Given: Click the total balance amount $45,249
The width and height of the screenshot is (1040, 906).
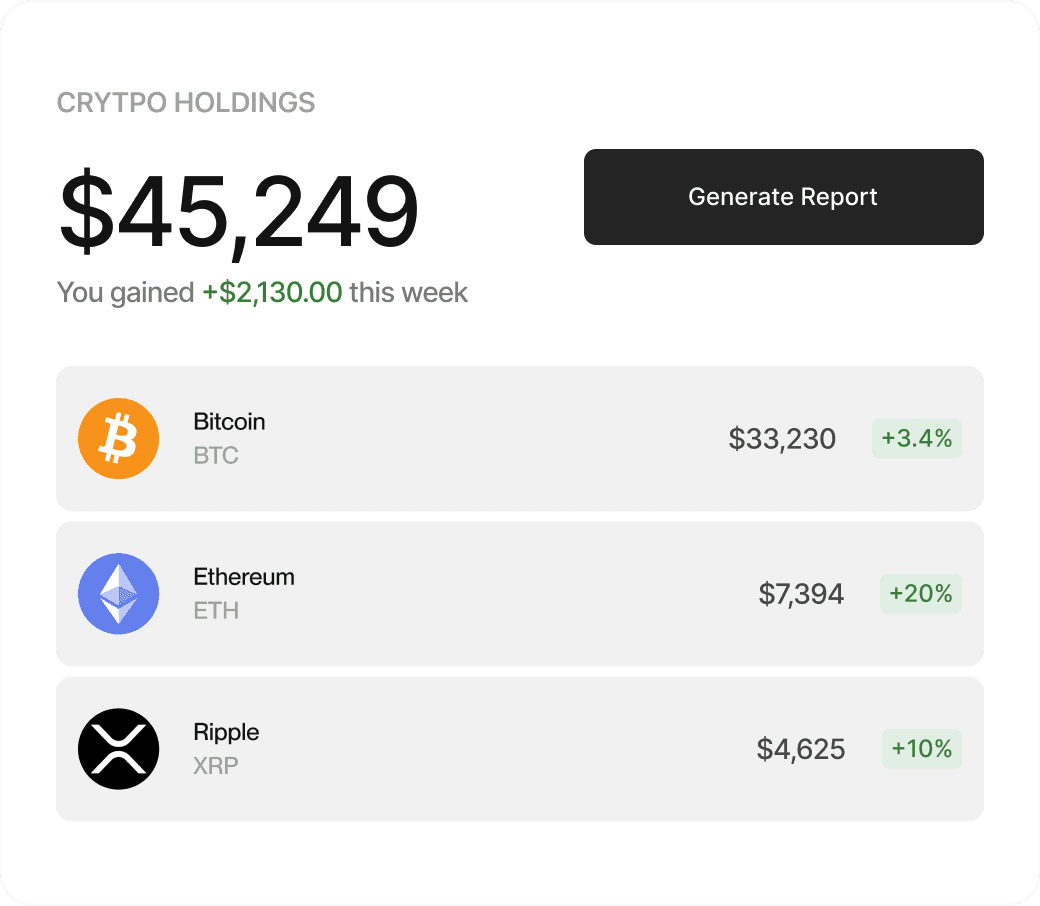Looking at the screenshot, I should click(x=237, y=208).
